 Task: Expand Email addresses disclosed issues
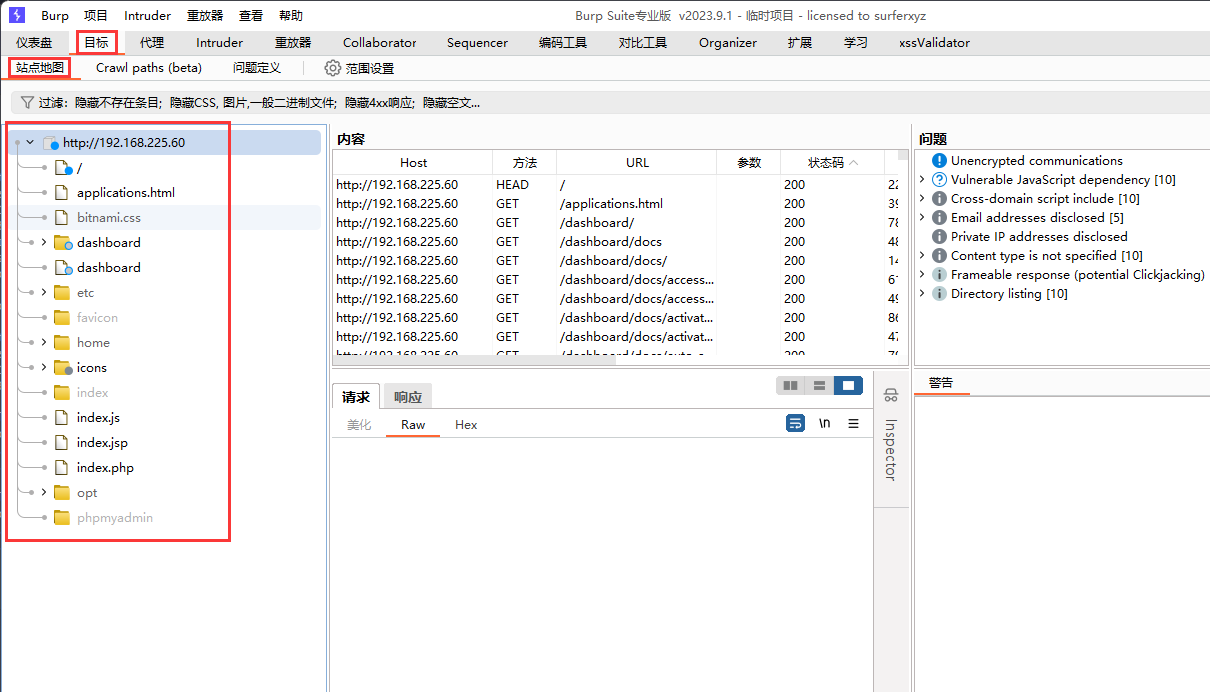(x=922, y=218)
